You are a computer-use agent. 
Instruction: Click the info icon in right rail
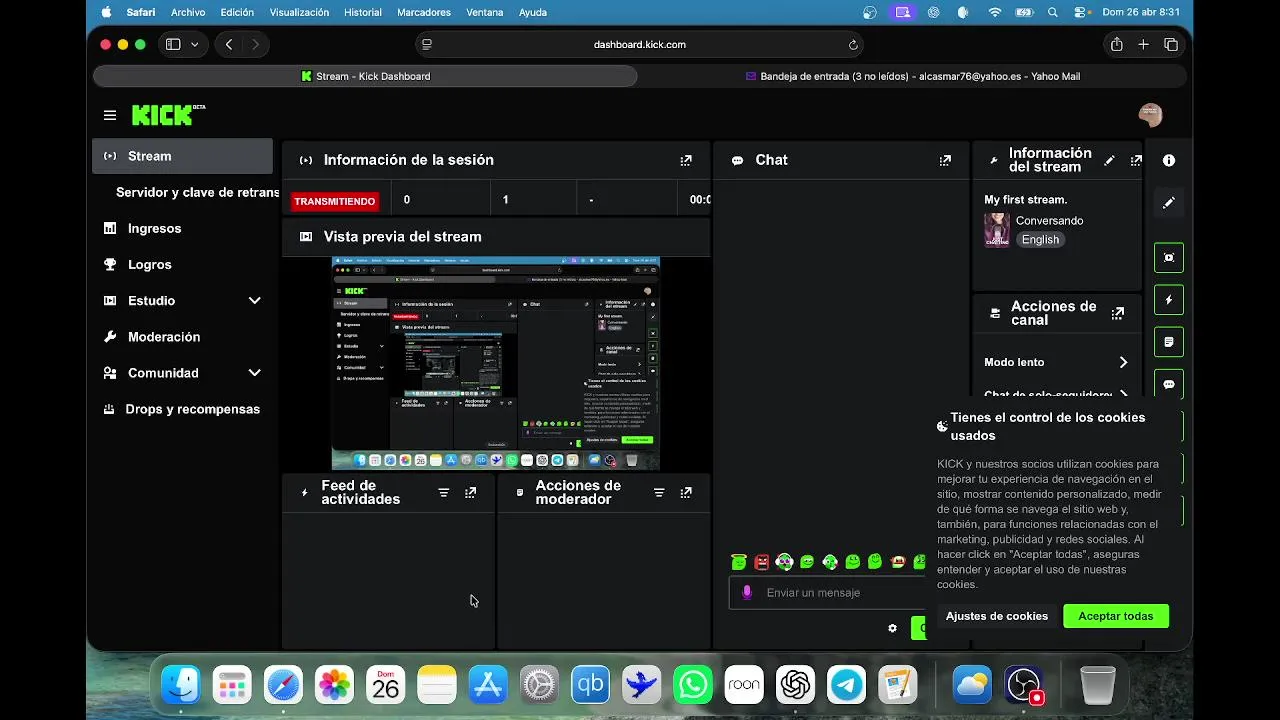[1169, 160]
